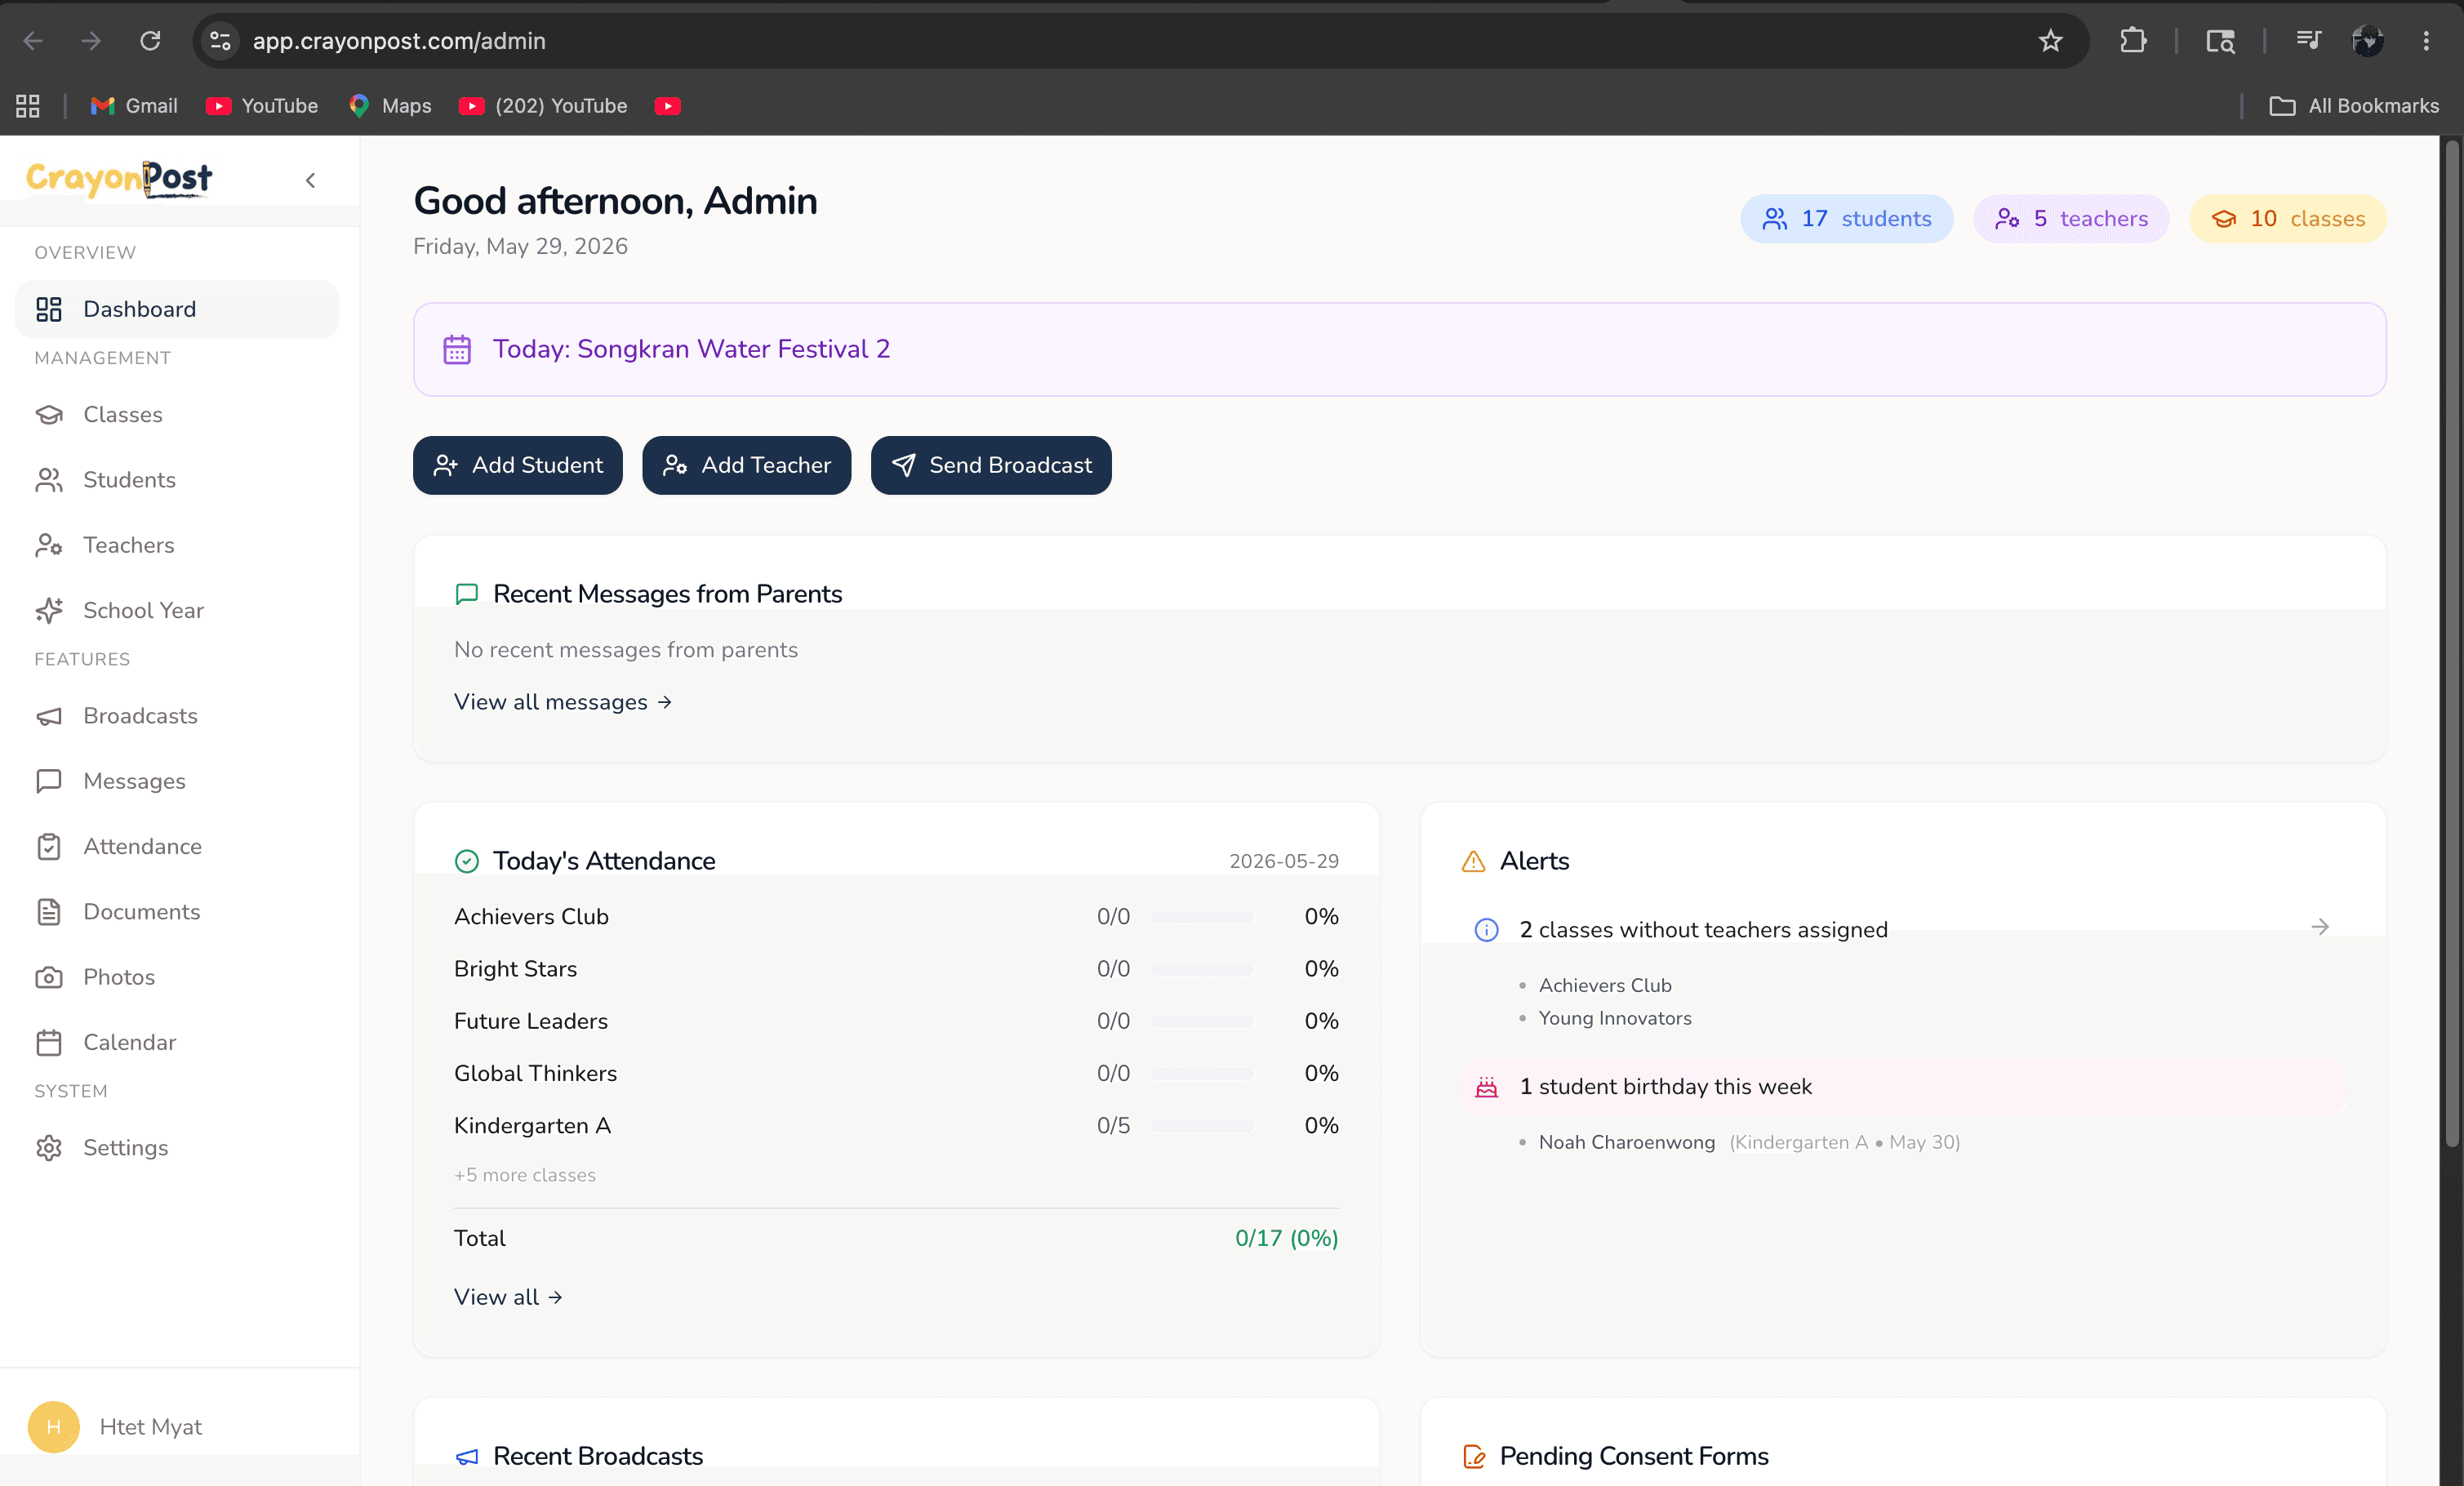This screenshot has width=2464, height=1486.
Task: Open the browser apps grid icon
Action: pos(28,106)
